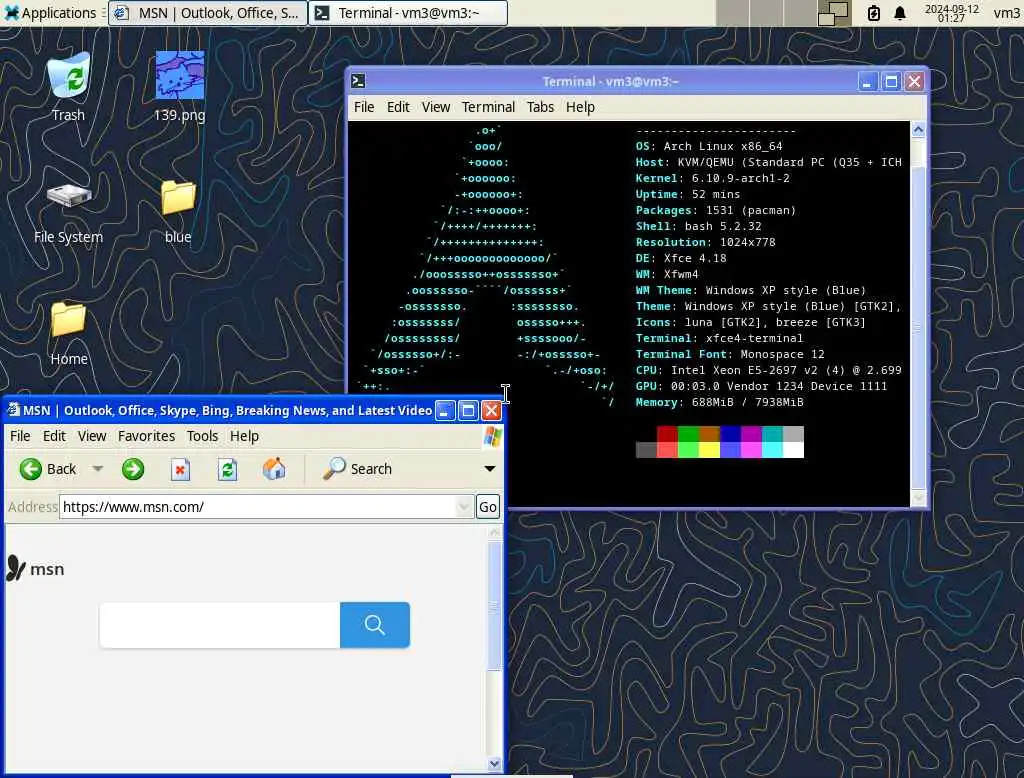Open the browser Help menu
The height and width of the screenshot is (778, 1024).
244,436
